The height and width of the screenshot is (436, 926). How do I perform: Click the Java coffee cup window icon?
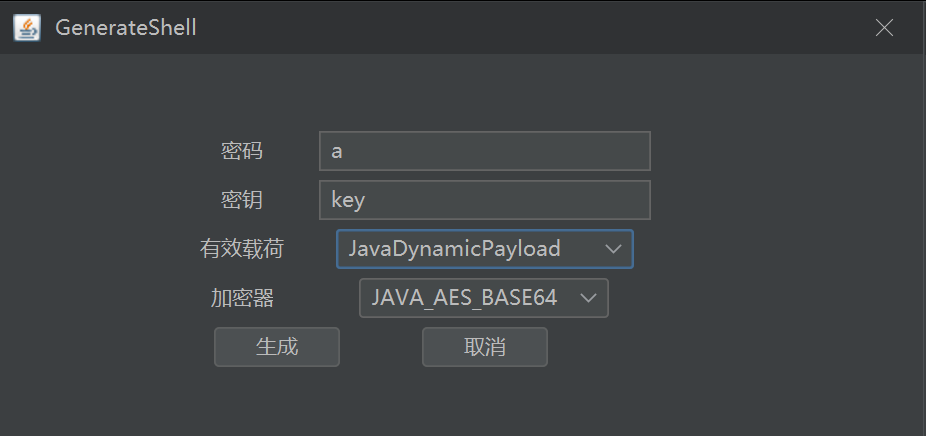pyautogui.click(x=27, y=28)
